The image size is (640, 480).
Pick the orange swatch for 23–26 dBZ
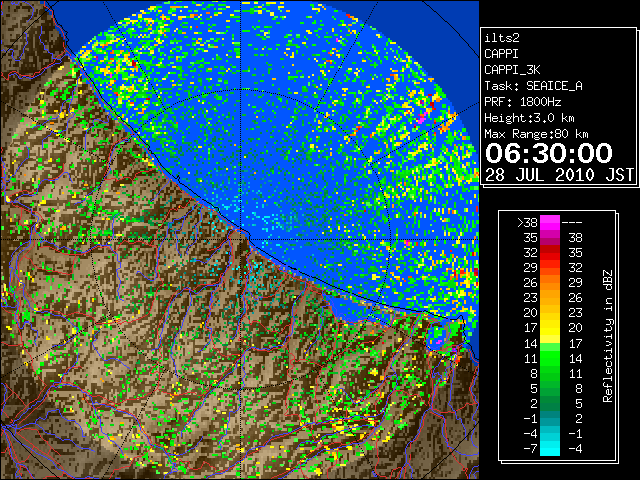[x=550, y=298]
